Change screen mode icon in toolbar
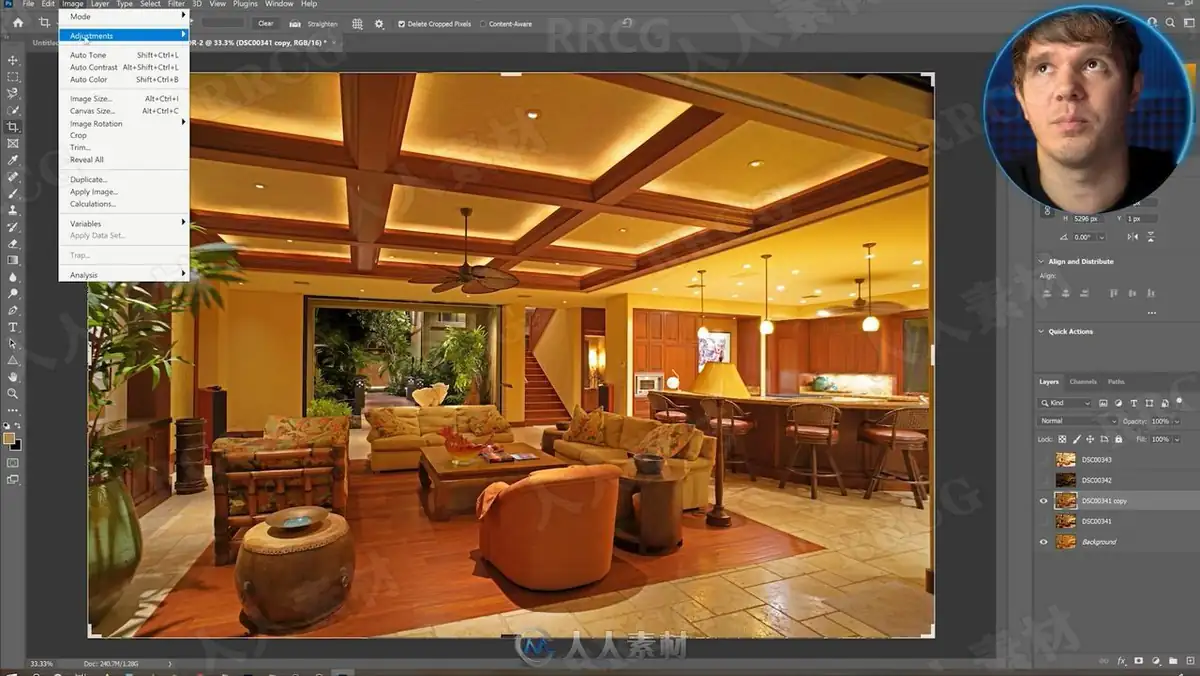The image size is (1200, 676). [x=13, y=480]
